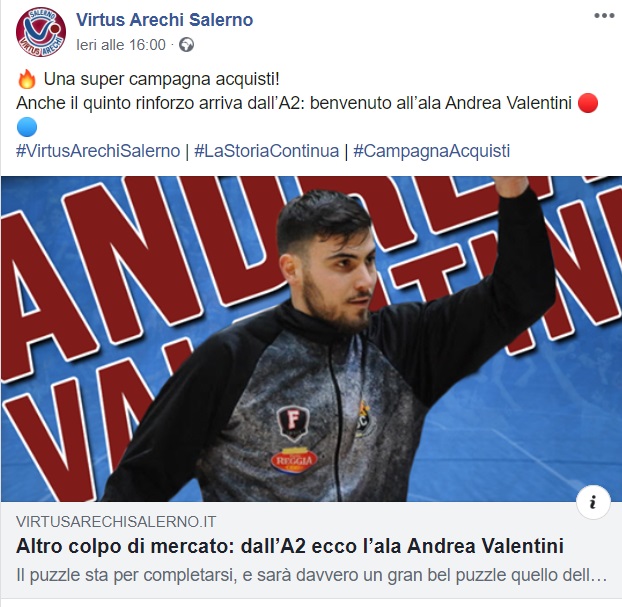Screen dimensions: 622x607
Task: Open the #LaStoriaContinua hashtag
Action: tap(267, 151)
